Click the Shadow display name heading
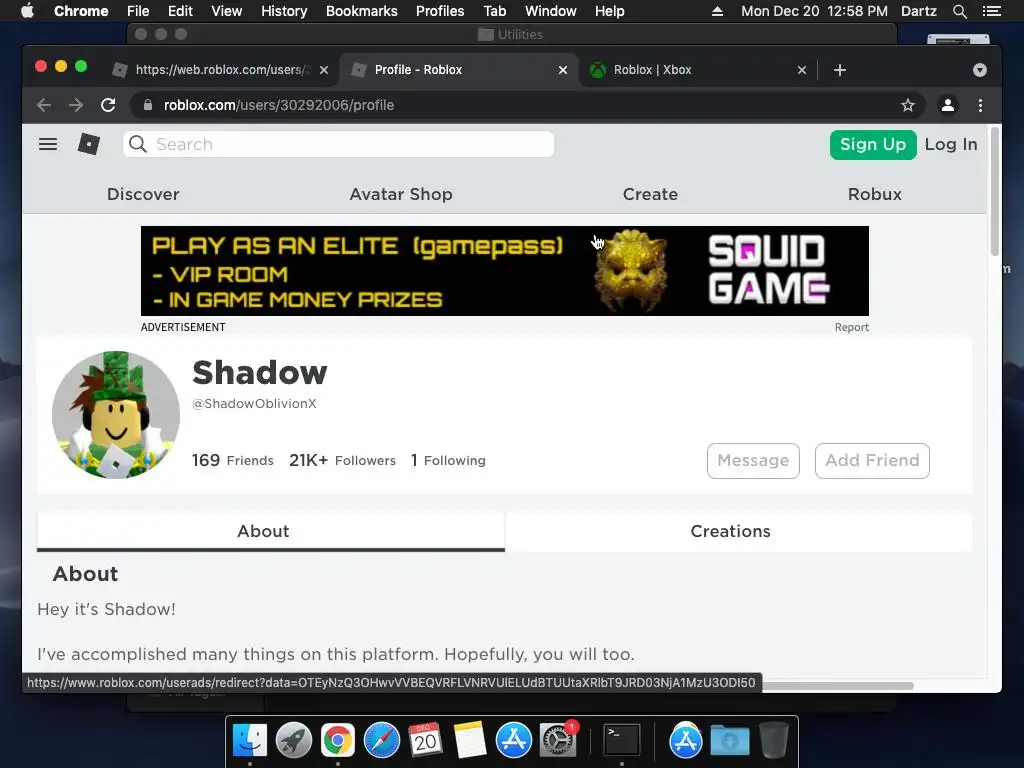1024x768 pixels. click(x=260, y=372)
